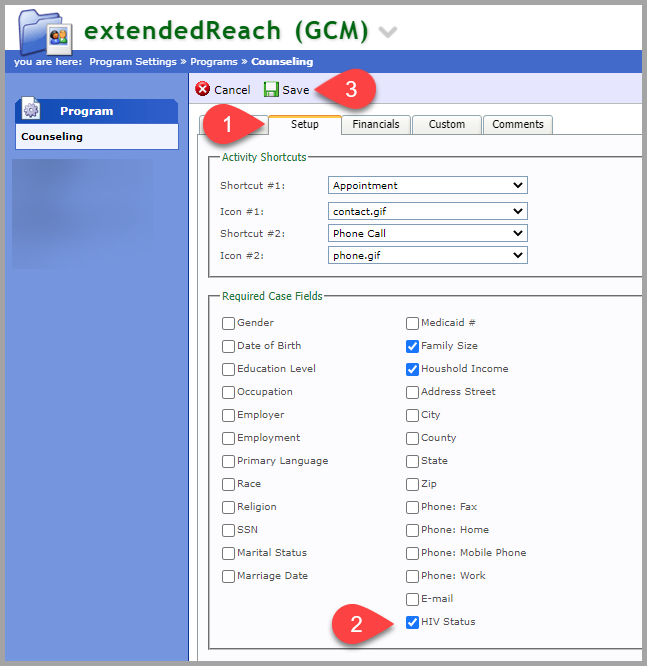Check the Employer checkbox
647x666 pixels.
coord(228,415)
